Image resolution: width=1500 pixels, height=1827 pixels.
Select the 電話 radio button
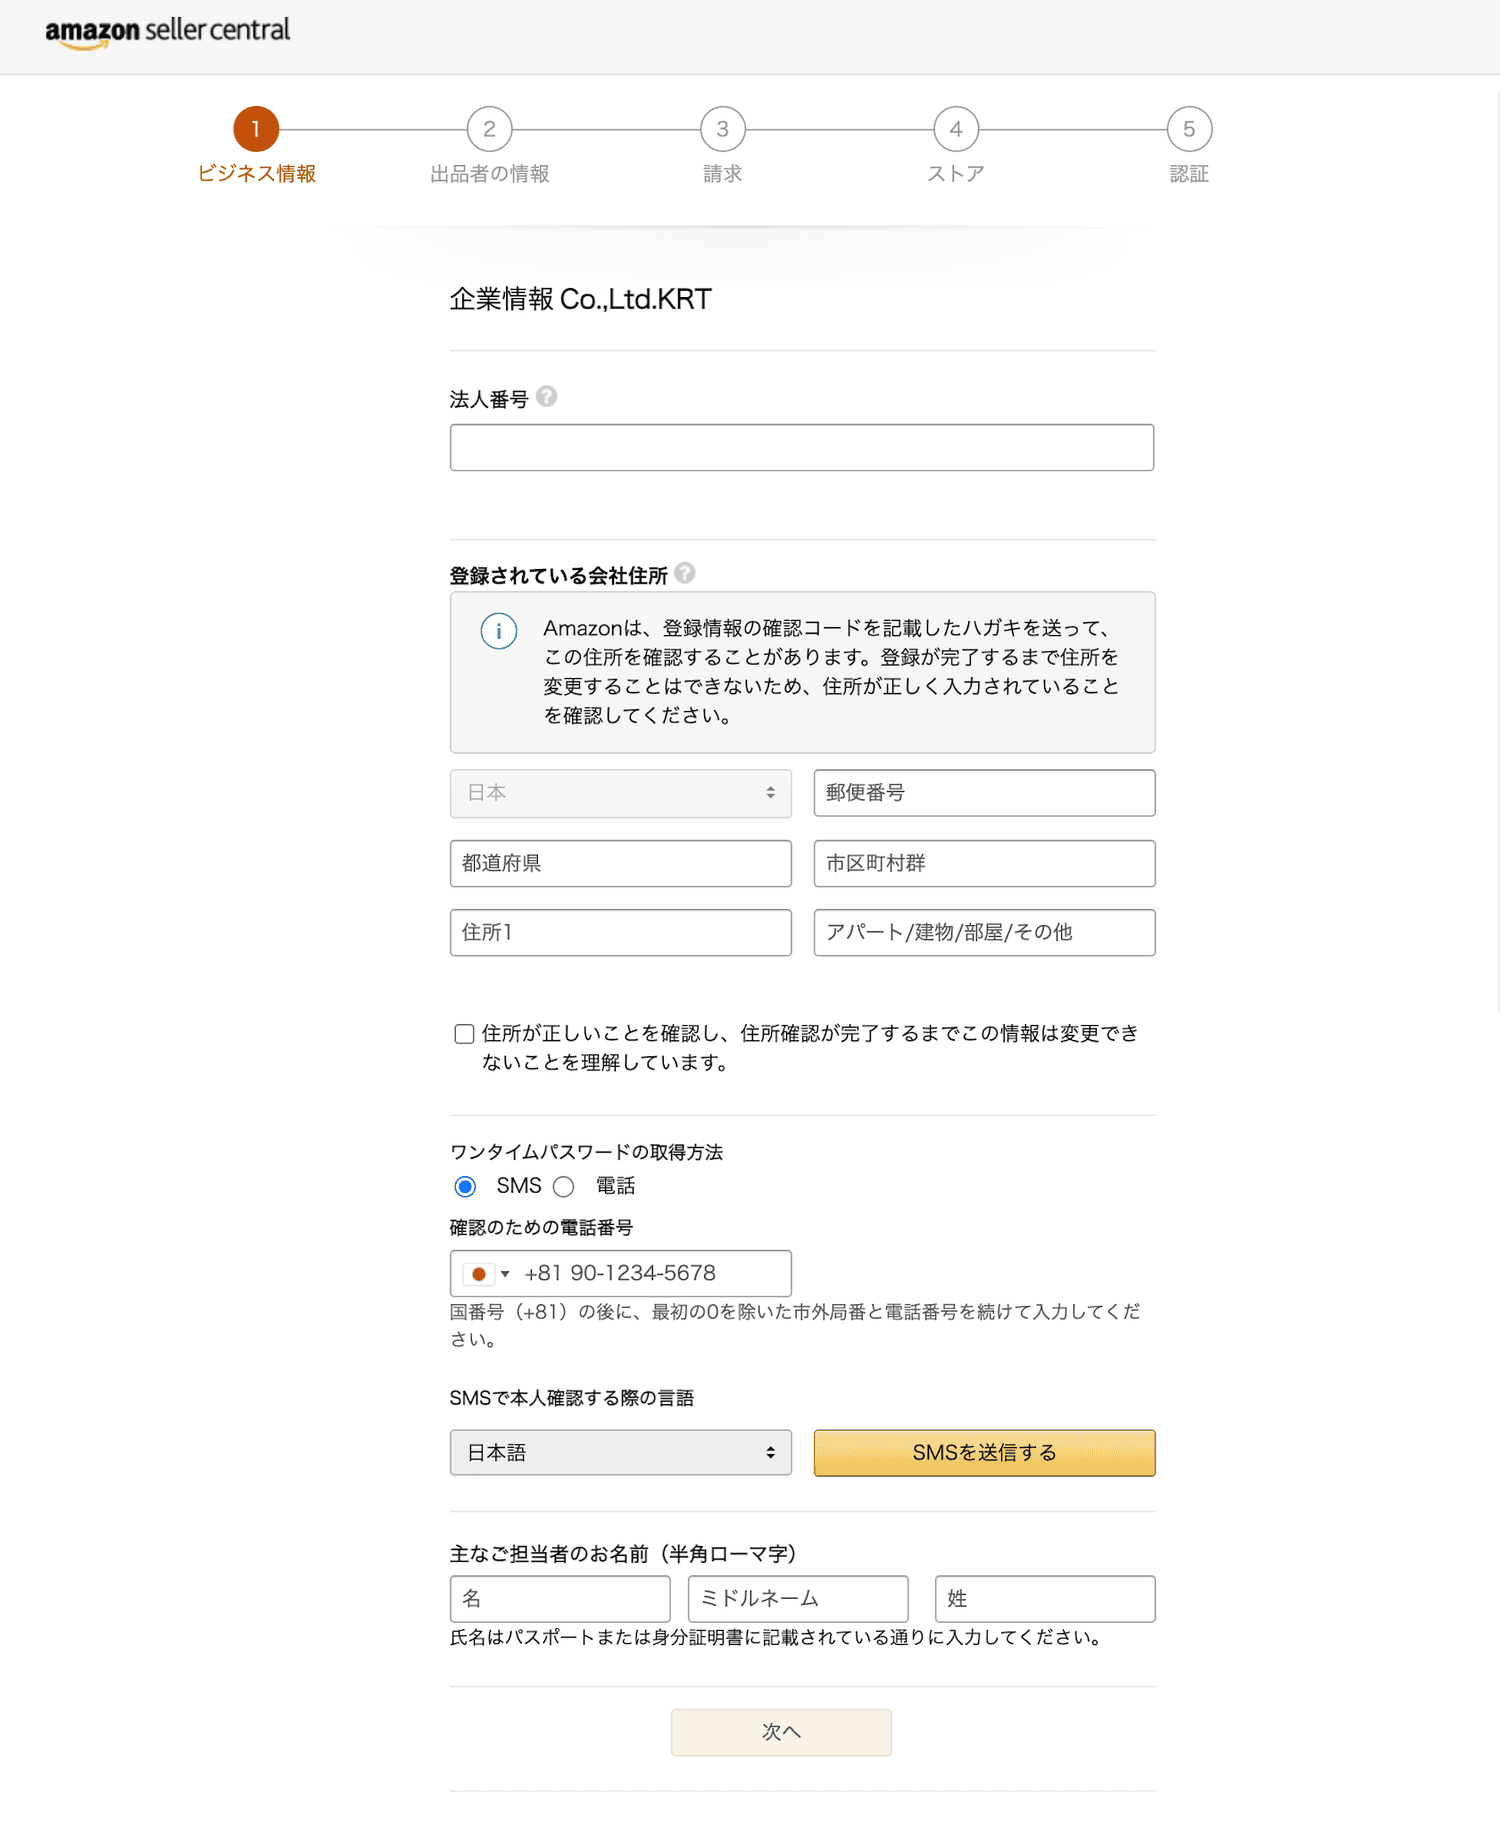click(564, 1187)
